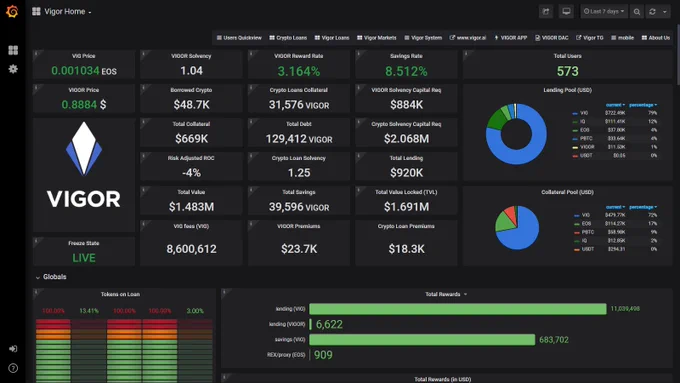This screenshot has width=680, height=383.
Task: Open the Vigor Markets dashboard link
Action: click(376, 38)
